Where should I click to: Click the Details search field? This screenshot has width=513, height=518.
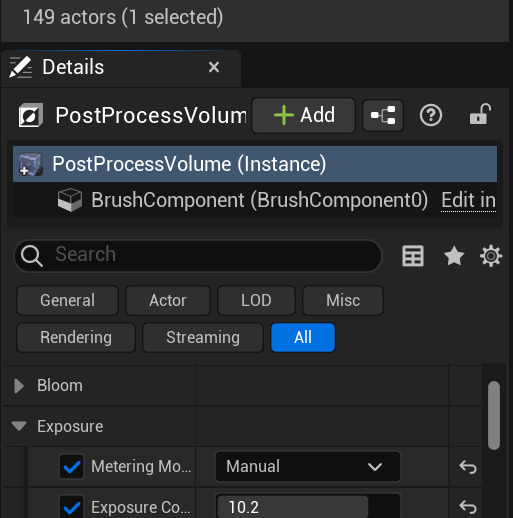coord(198,255)
